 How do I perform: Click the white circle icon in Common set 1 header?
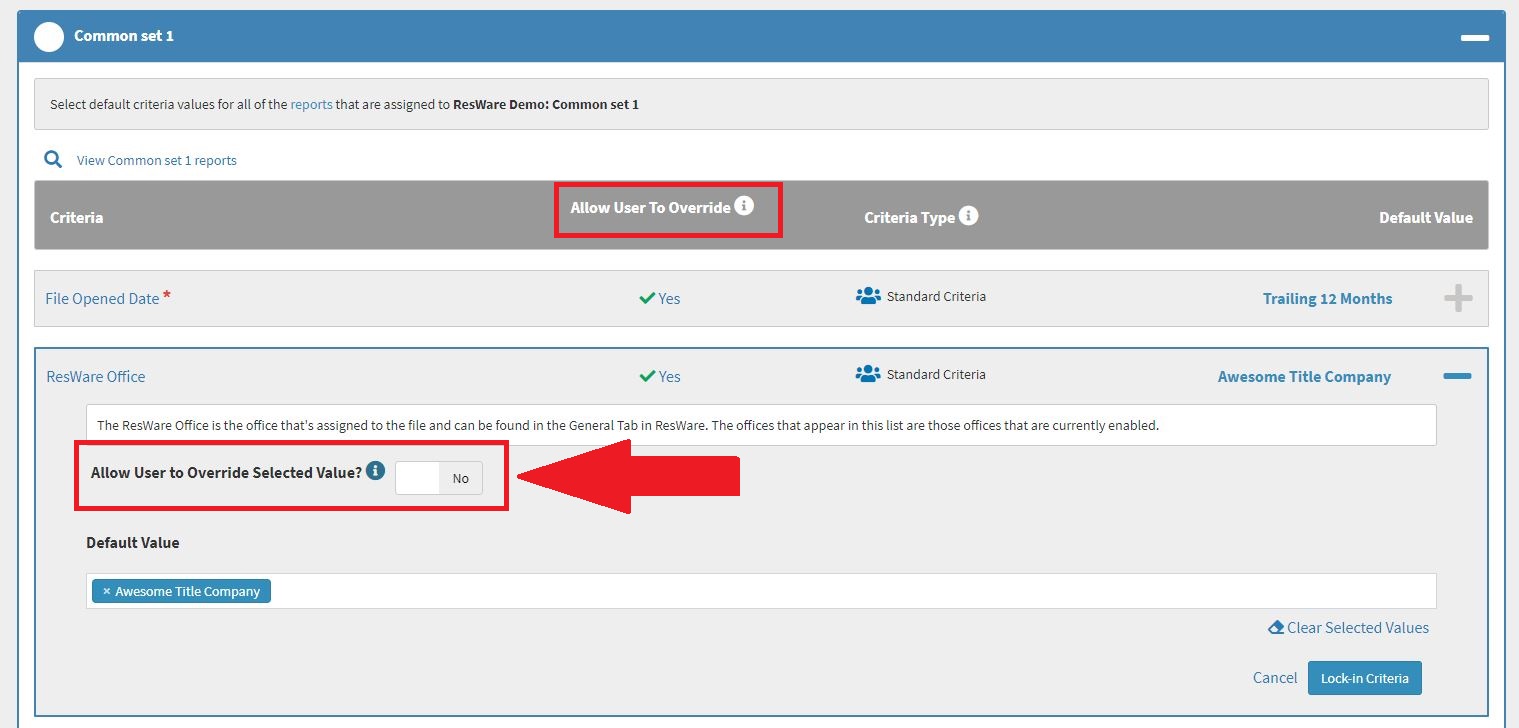click(x=49, y=36)
